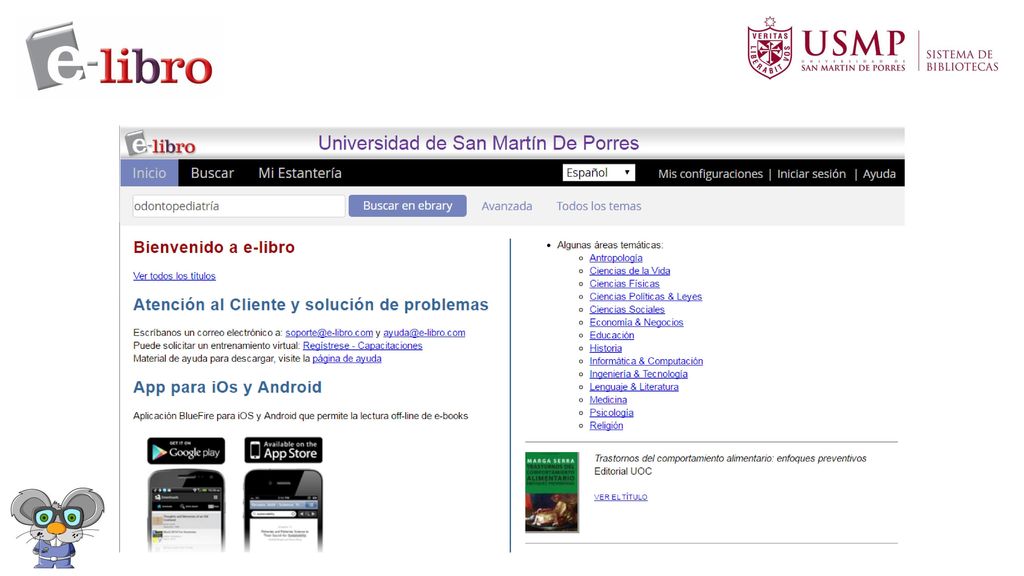The height and width of the screenshot is (576, 1024).
Task: Follow the Ver todos los títulos link
Action: point(174,276)
